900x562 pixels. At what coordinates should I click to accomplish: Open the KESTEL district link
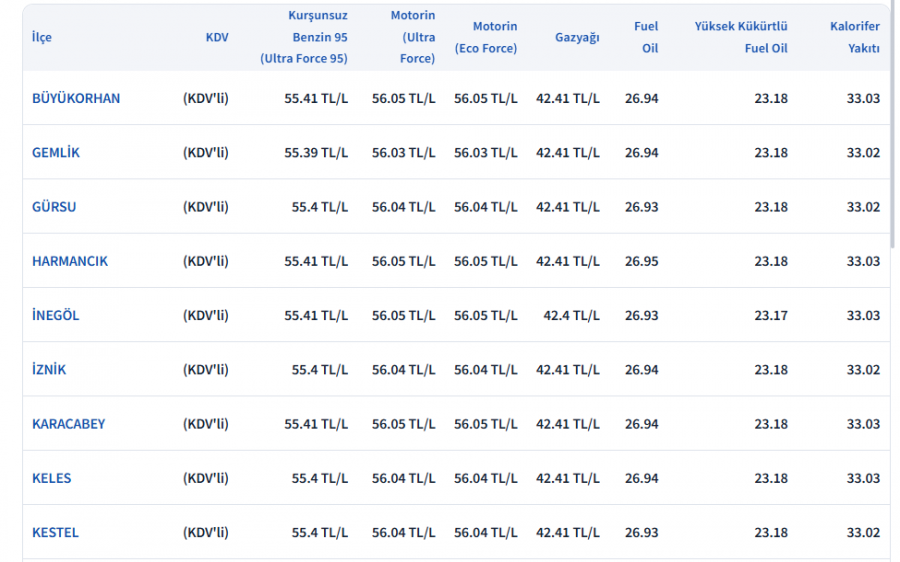[55, 532]
